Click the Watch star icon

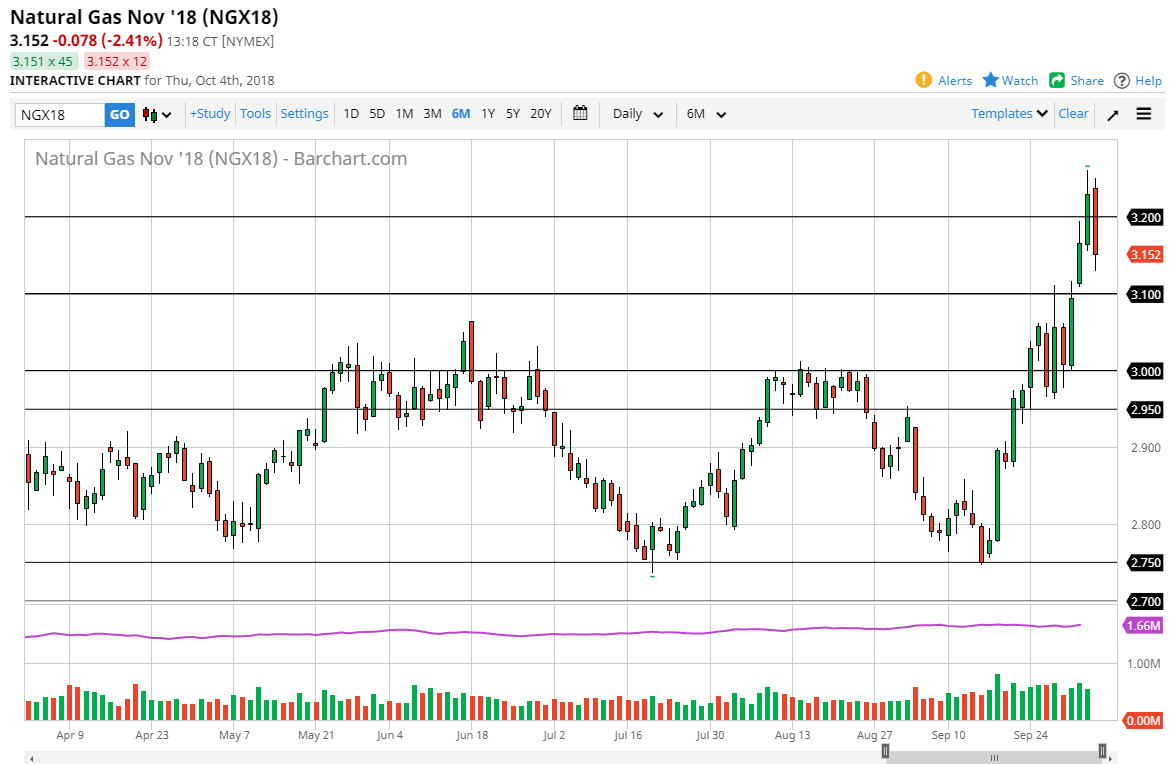[x=991, y=80]
